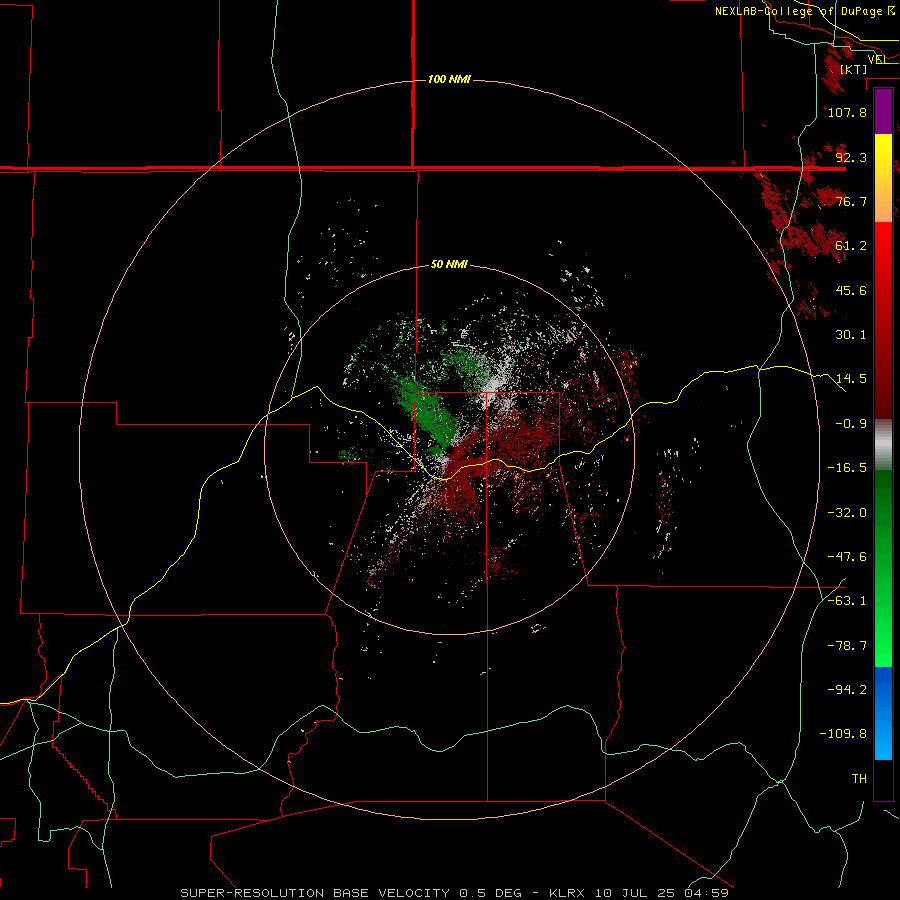Click the -47.6 value on the velocity scale
The width and height of the screenshot is (900, 900).
847,557
